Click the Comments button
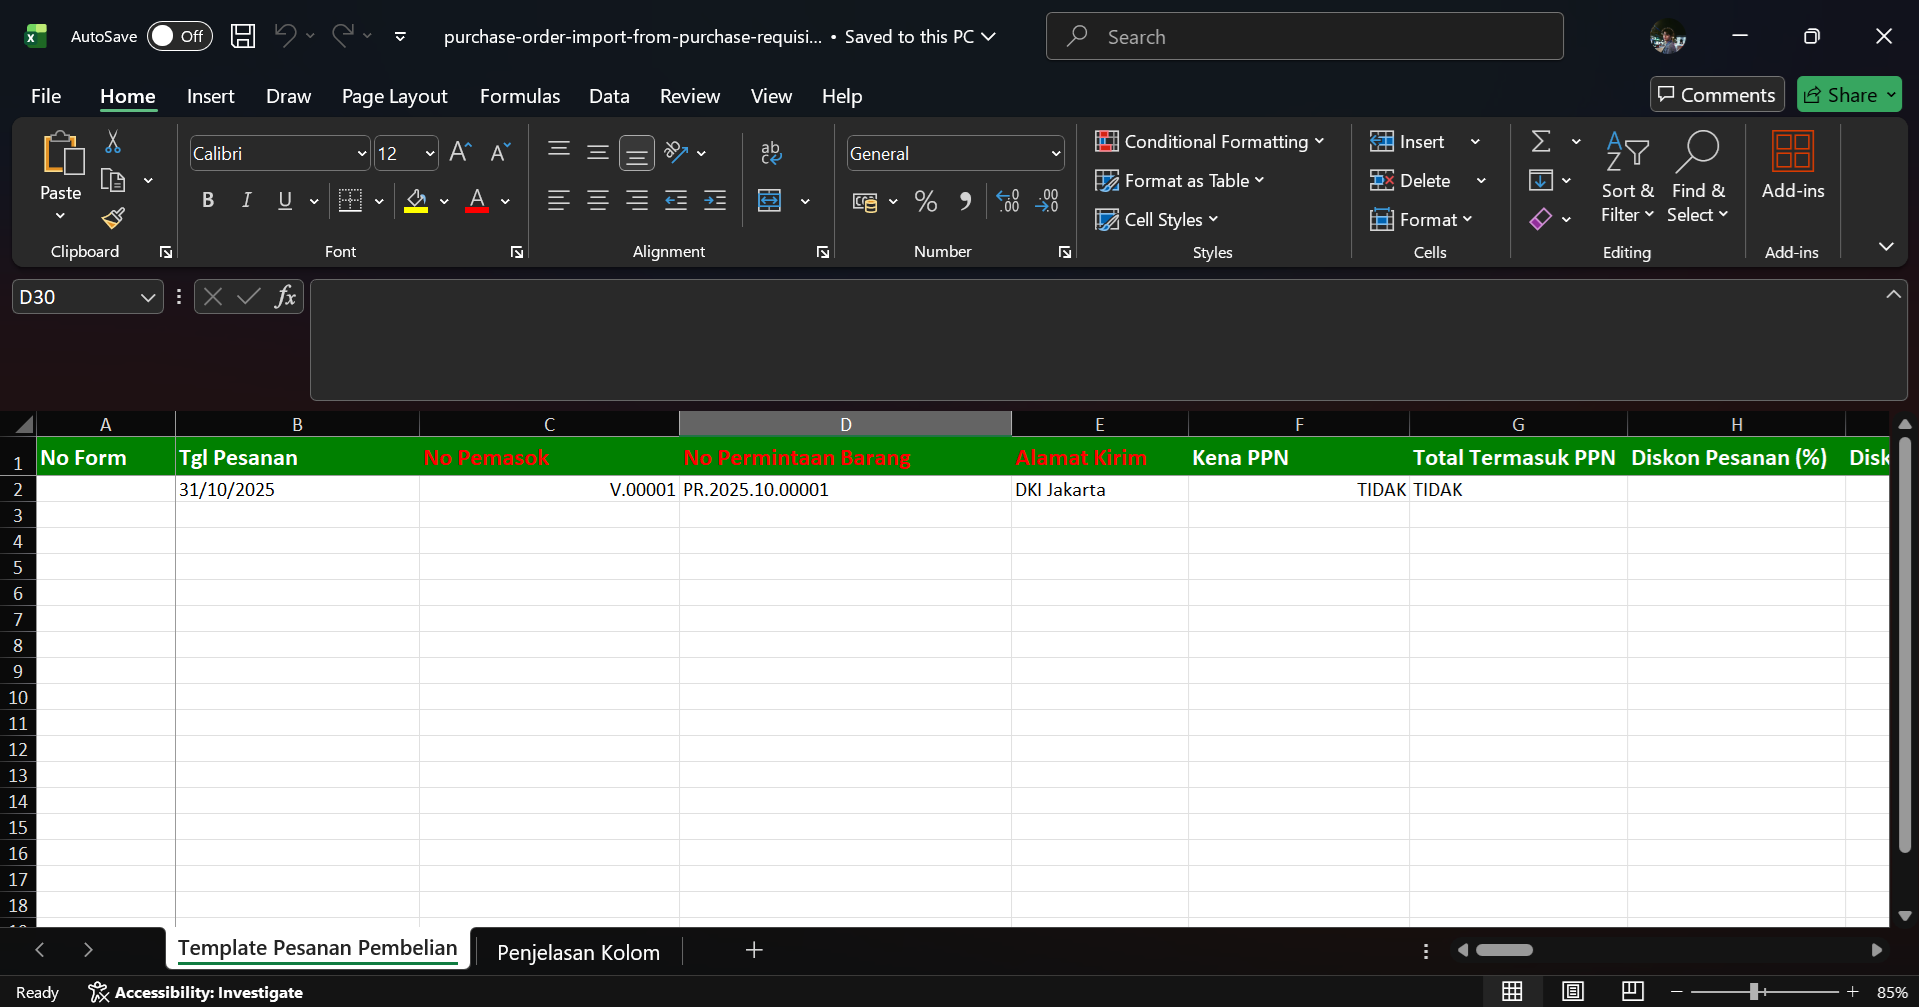Screen dimensions: 1919x1007 [1716, 95]
